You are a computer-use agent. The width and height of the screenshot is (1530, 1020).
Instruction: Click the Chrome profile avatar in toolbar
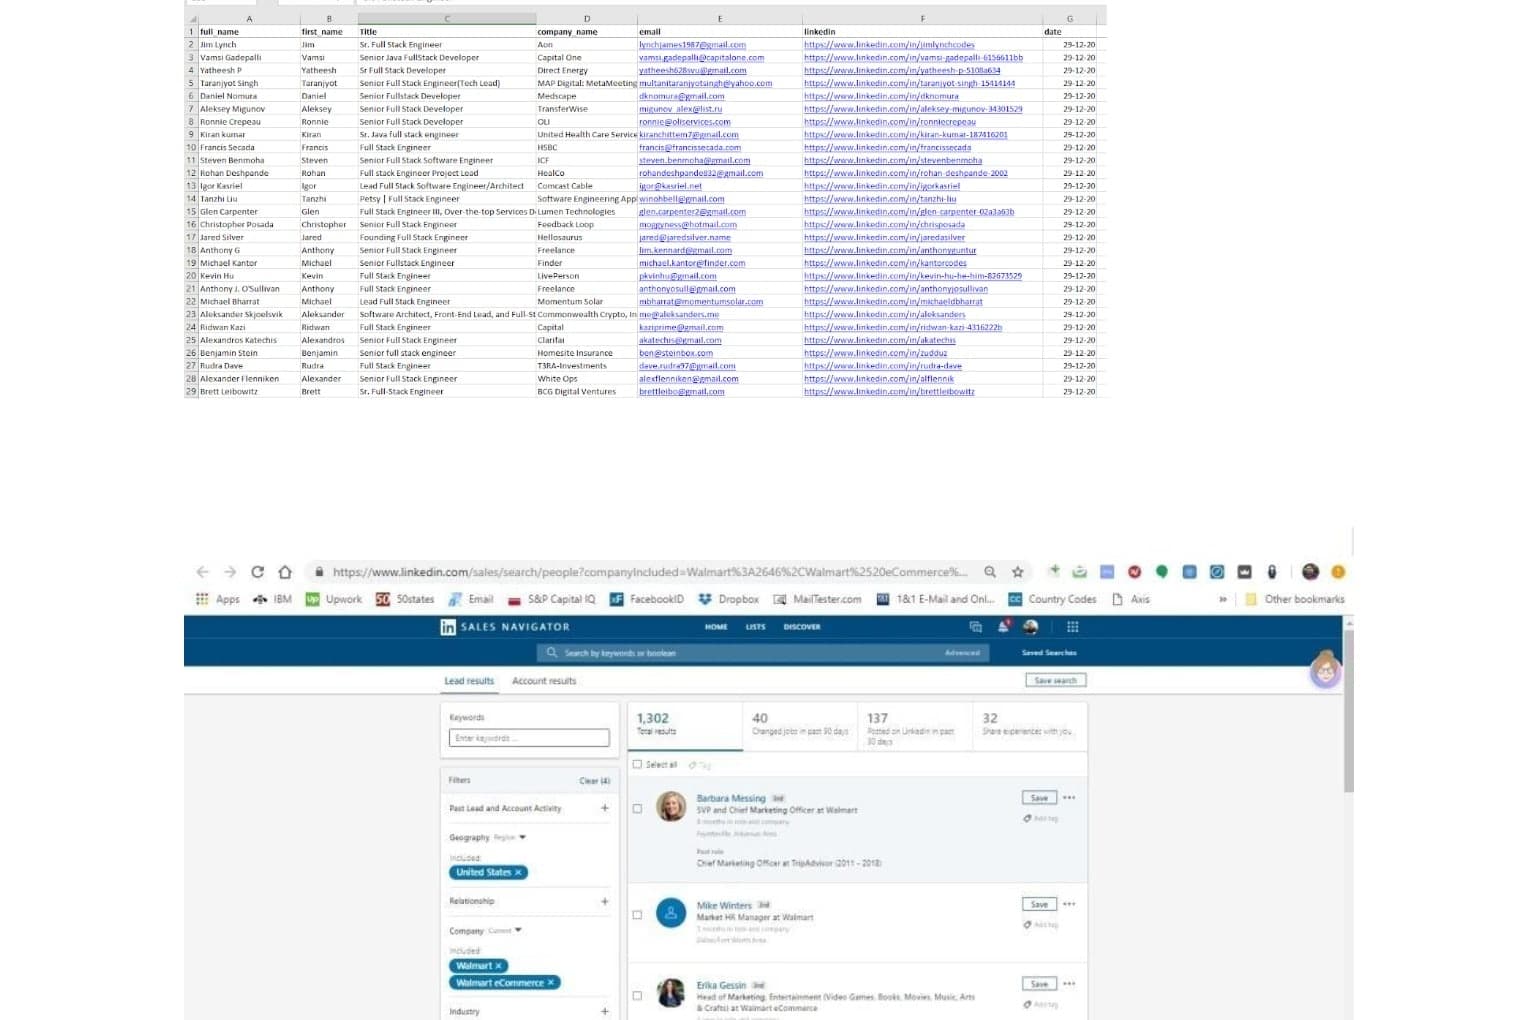[1310, 572]
